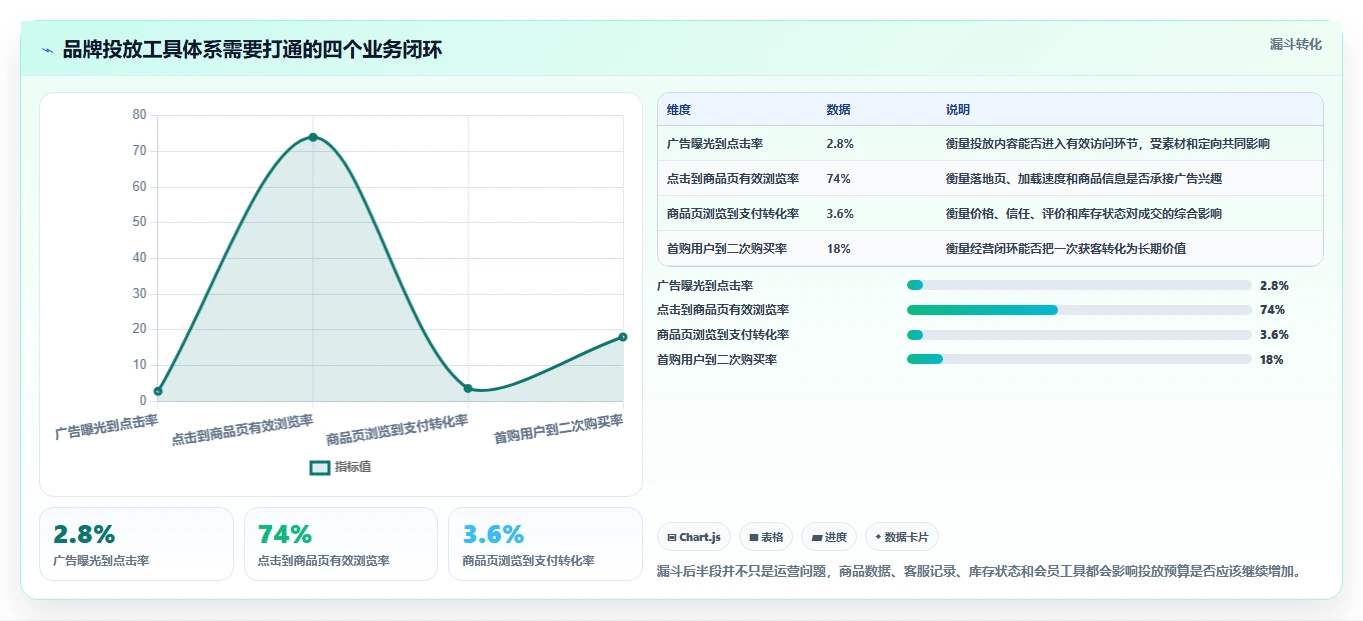Open the 74% 点击到商品页有效浏览率 data card
The height and width of the screenshot is (621, 1363).
pyautogui.click(x=341, y=544)
